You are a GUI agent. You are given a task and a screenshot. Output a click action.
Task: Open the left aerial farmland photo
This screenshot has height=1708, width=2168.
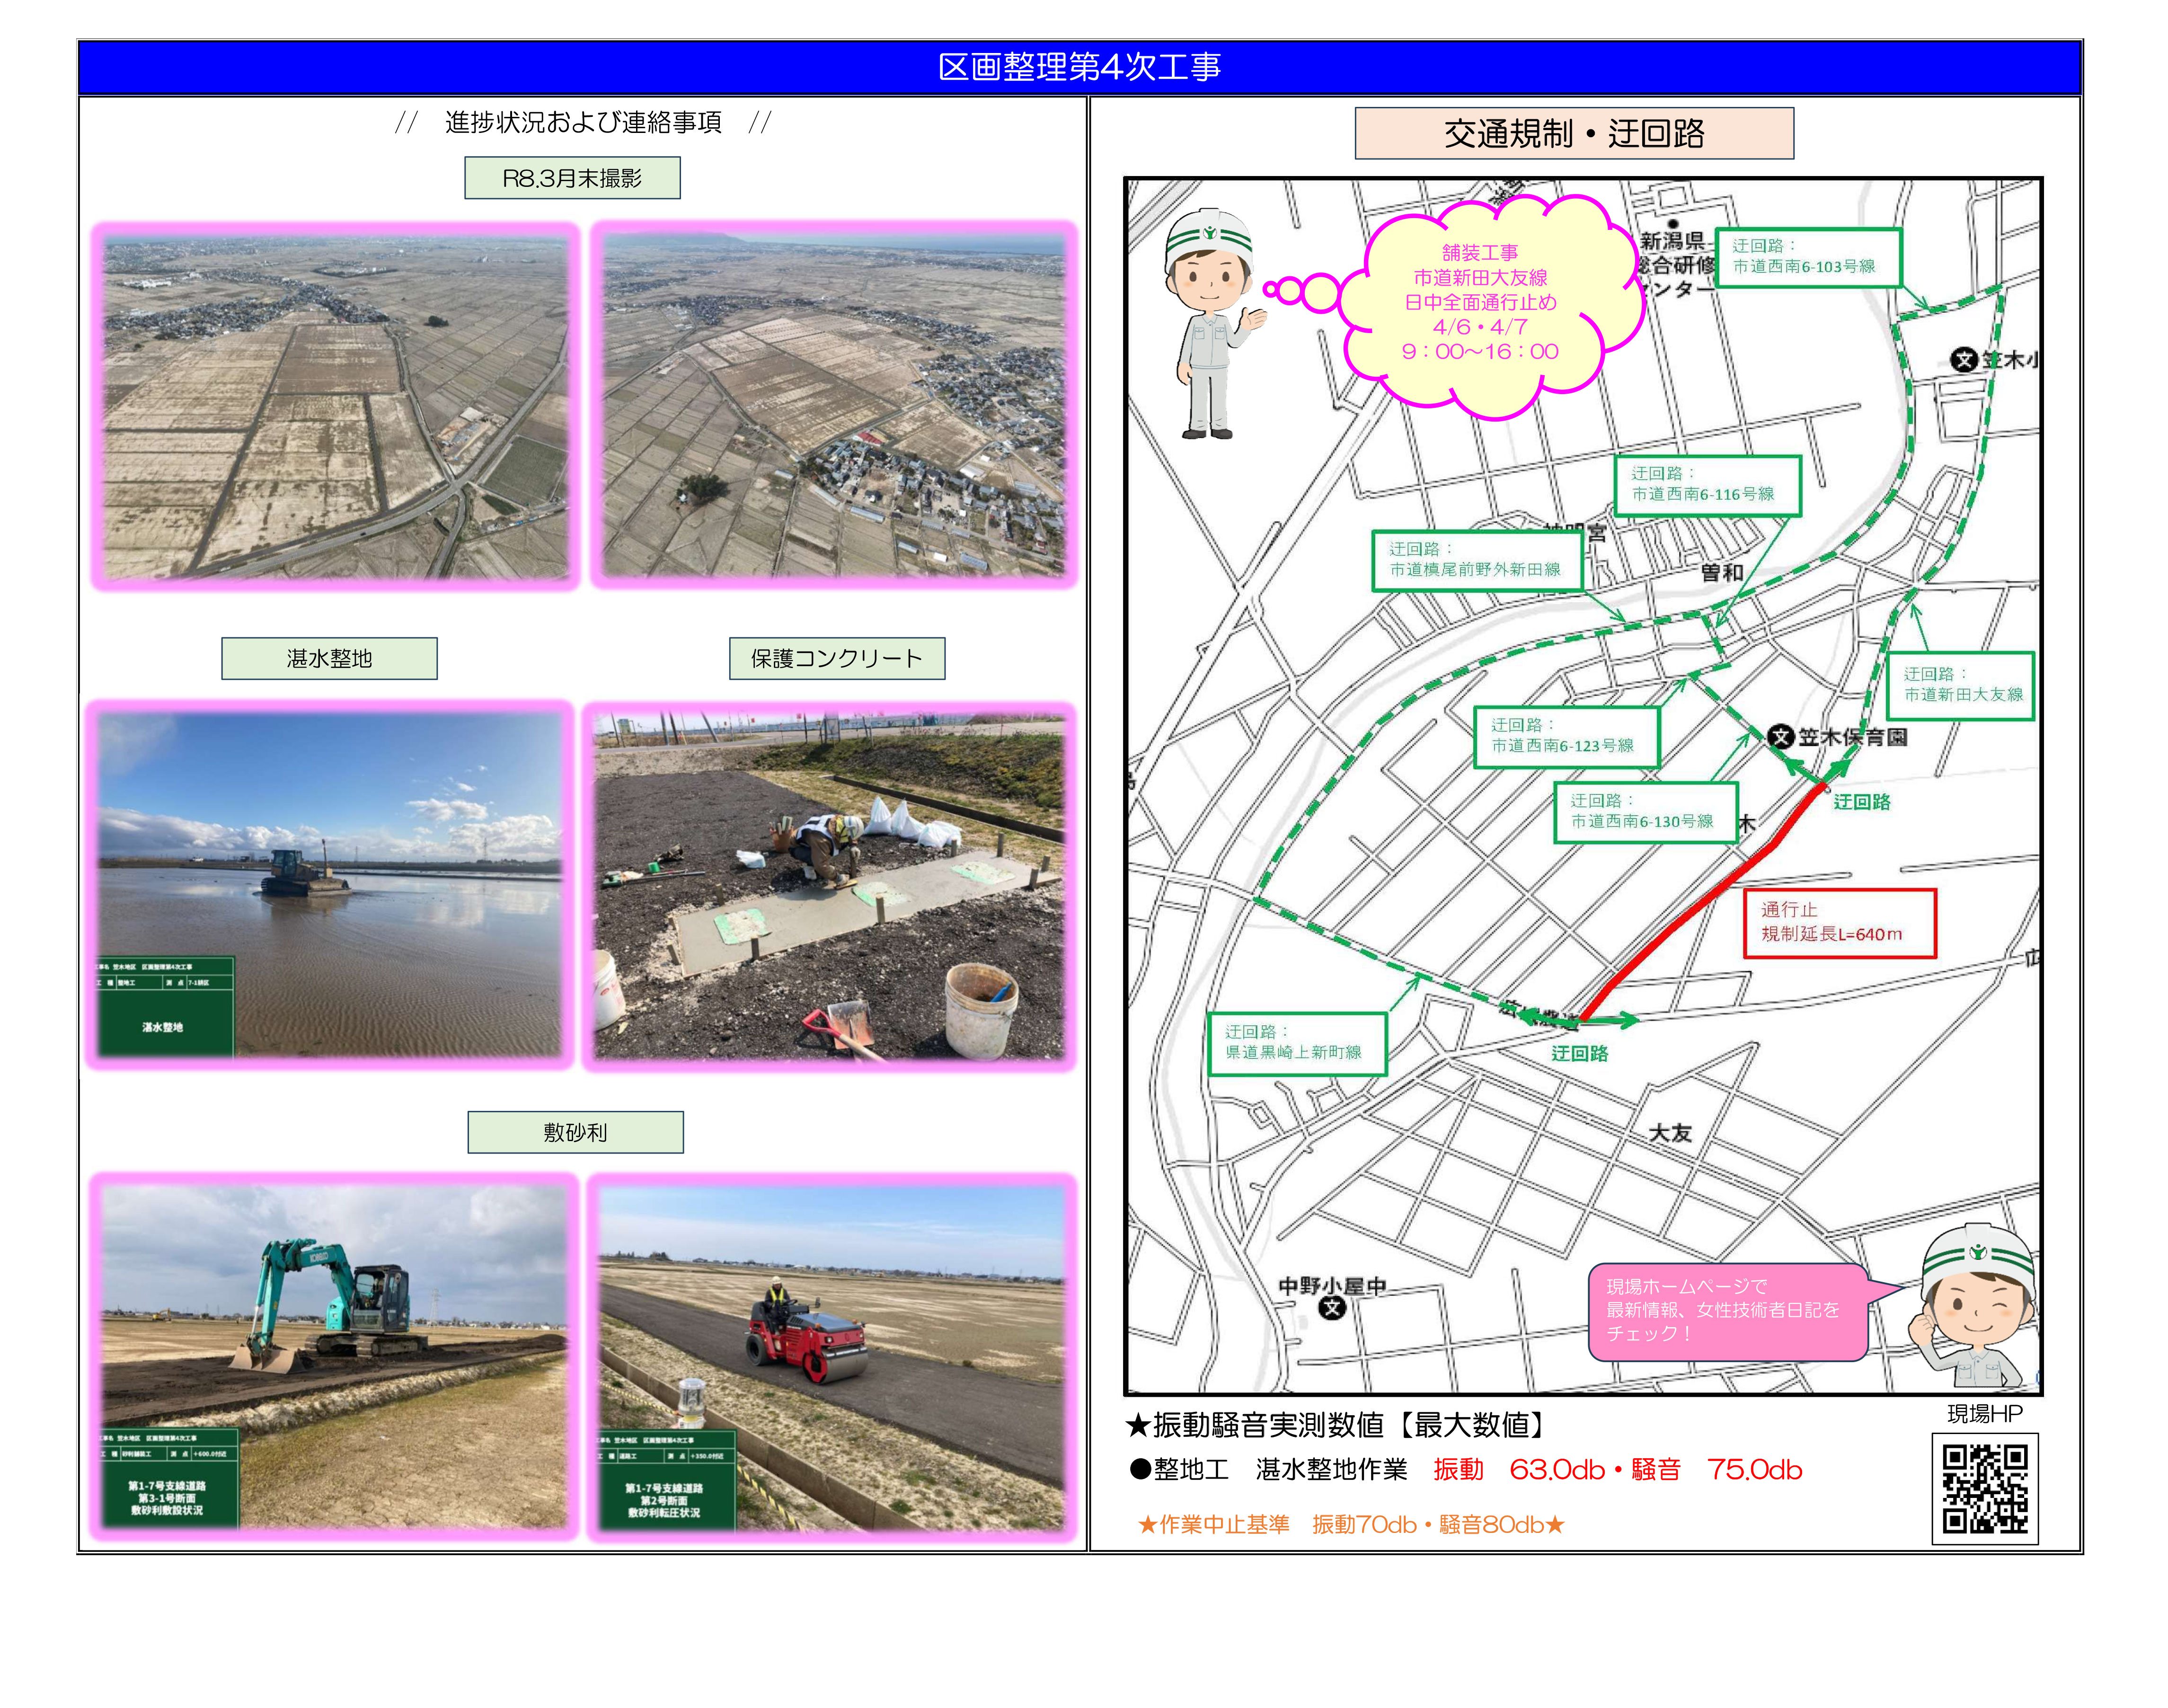click(x=335, y=406)
